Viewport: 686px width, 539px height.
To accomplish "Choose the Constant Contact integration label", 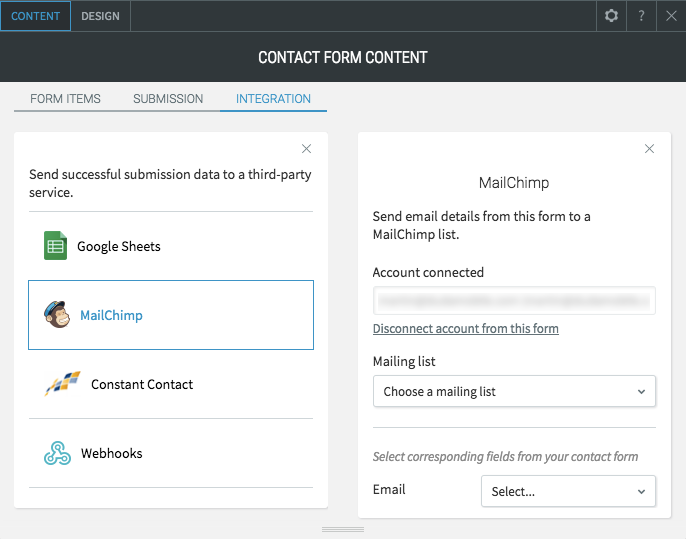I will (142, 384).
